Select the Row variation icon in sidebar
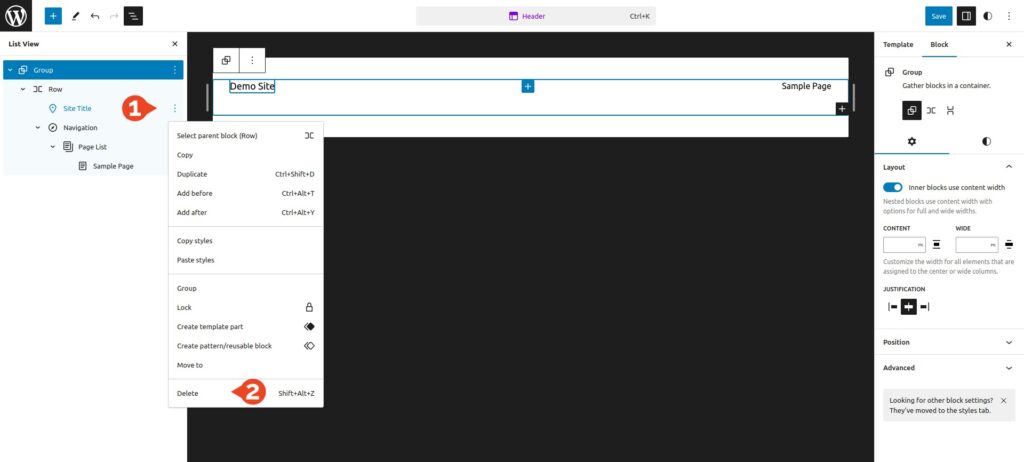The height and width of the screenshot is (462, 1024). pos(930,111)
